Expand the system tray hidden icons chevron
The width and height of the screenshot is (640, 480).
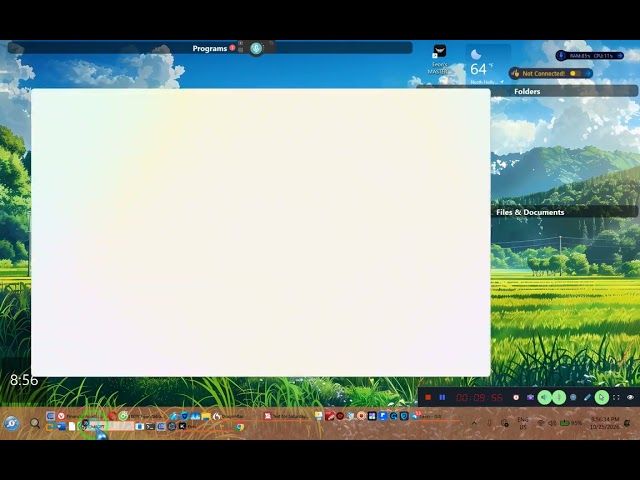pyautogui.click(x=474, y=423)
